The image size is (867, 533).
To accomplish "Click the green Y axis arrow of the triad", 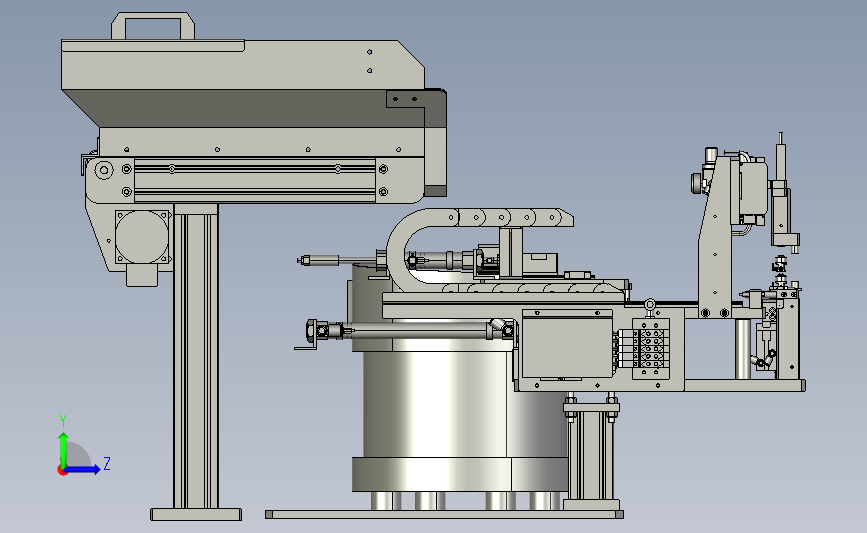I will [63, 449].
